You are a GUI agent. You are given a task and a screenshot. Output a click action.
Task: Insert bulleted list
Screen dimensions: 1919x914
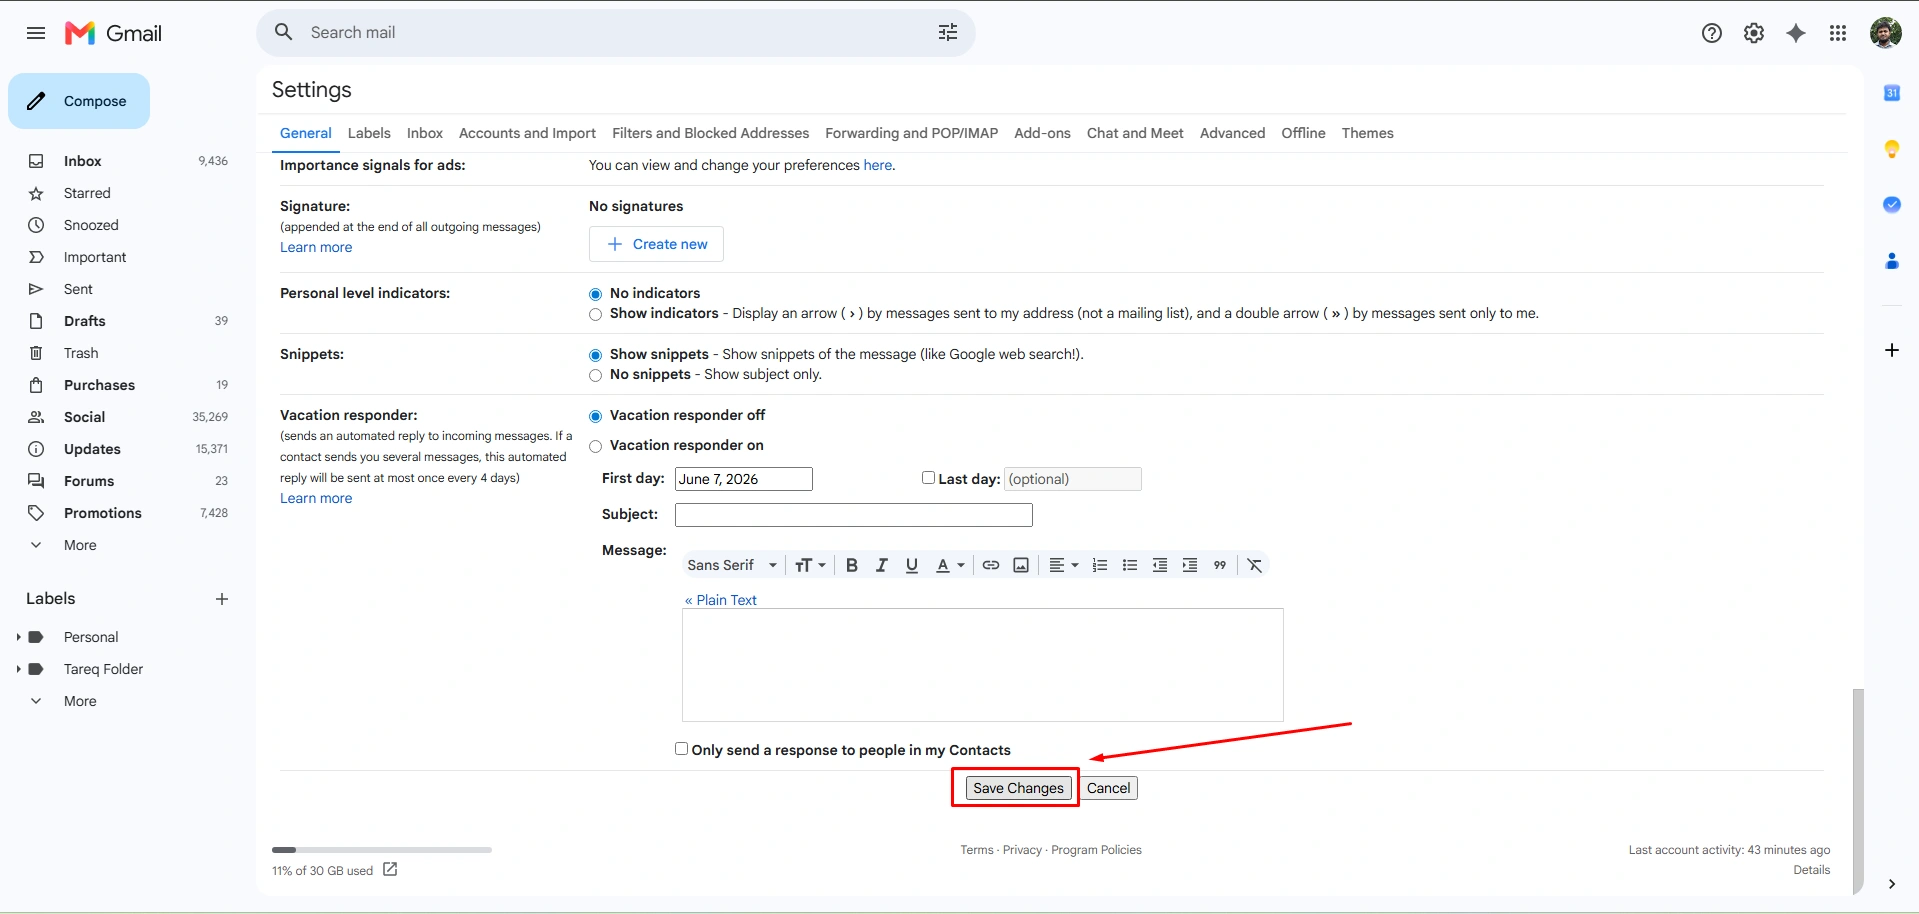click(x=1130, y=565)
